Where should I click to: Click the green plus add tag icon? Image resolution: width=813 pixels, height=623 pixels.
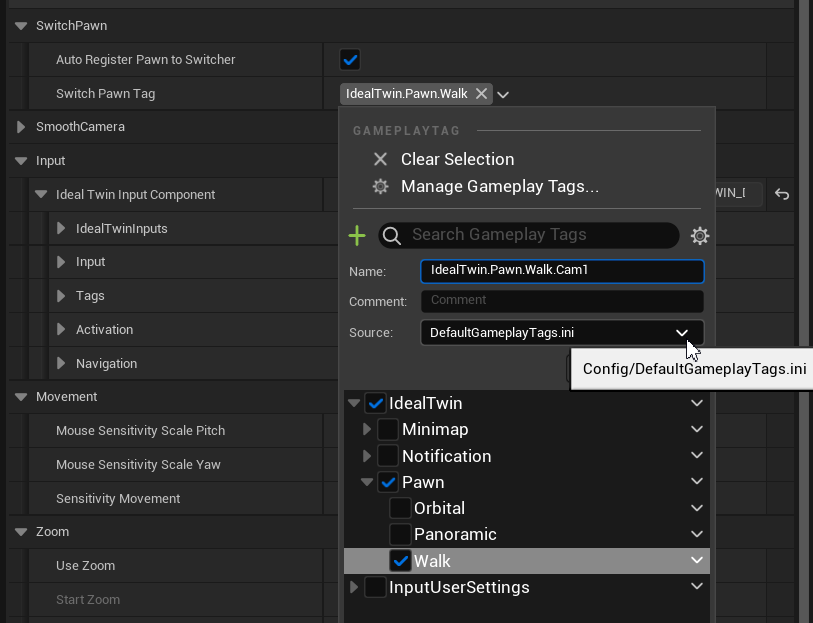(357, 235)
